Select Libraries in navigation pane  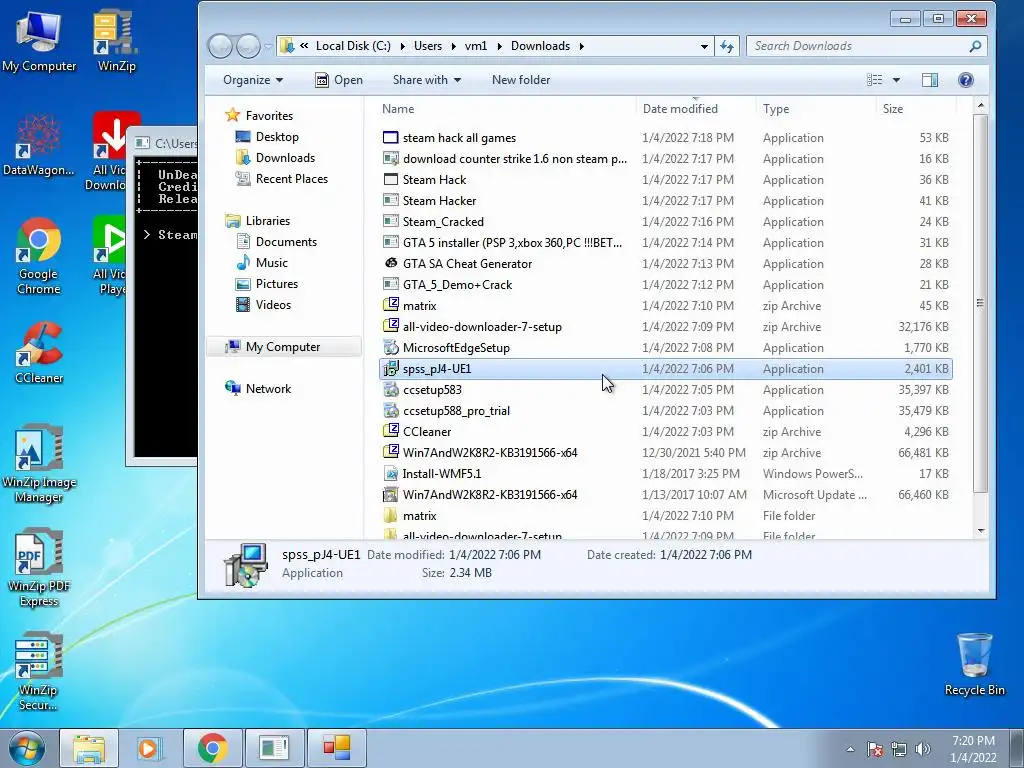(257, 221)
